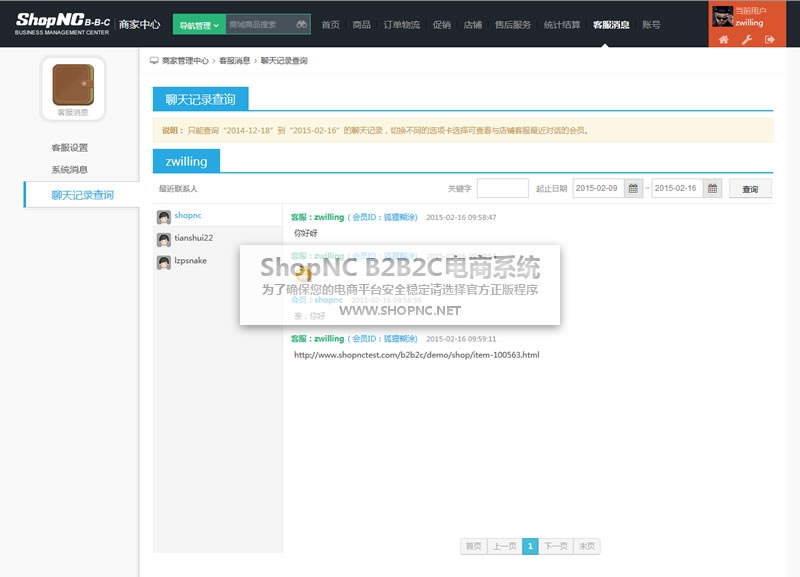
Task: Click the shopnc contact avatar
Action: point(164,217)
